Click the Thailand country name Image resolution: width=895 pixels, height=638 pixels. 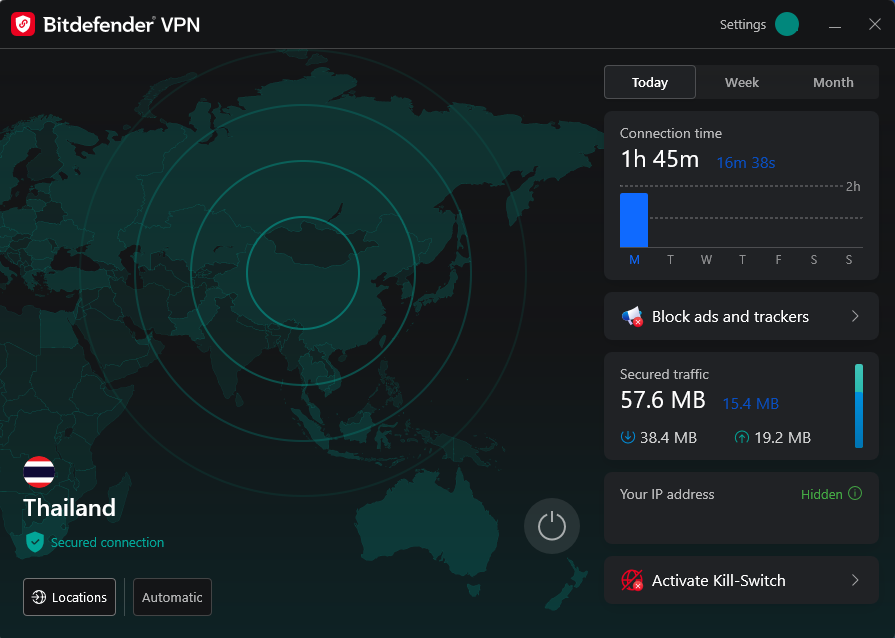tap(69, 507)
